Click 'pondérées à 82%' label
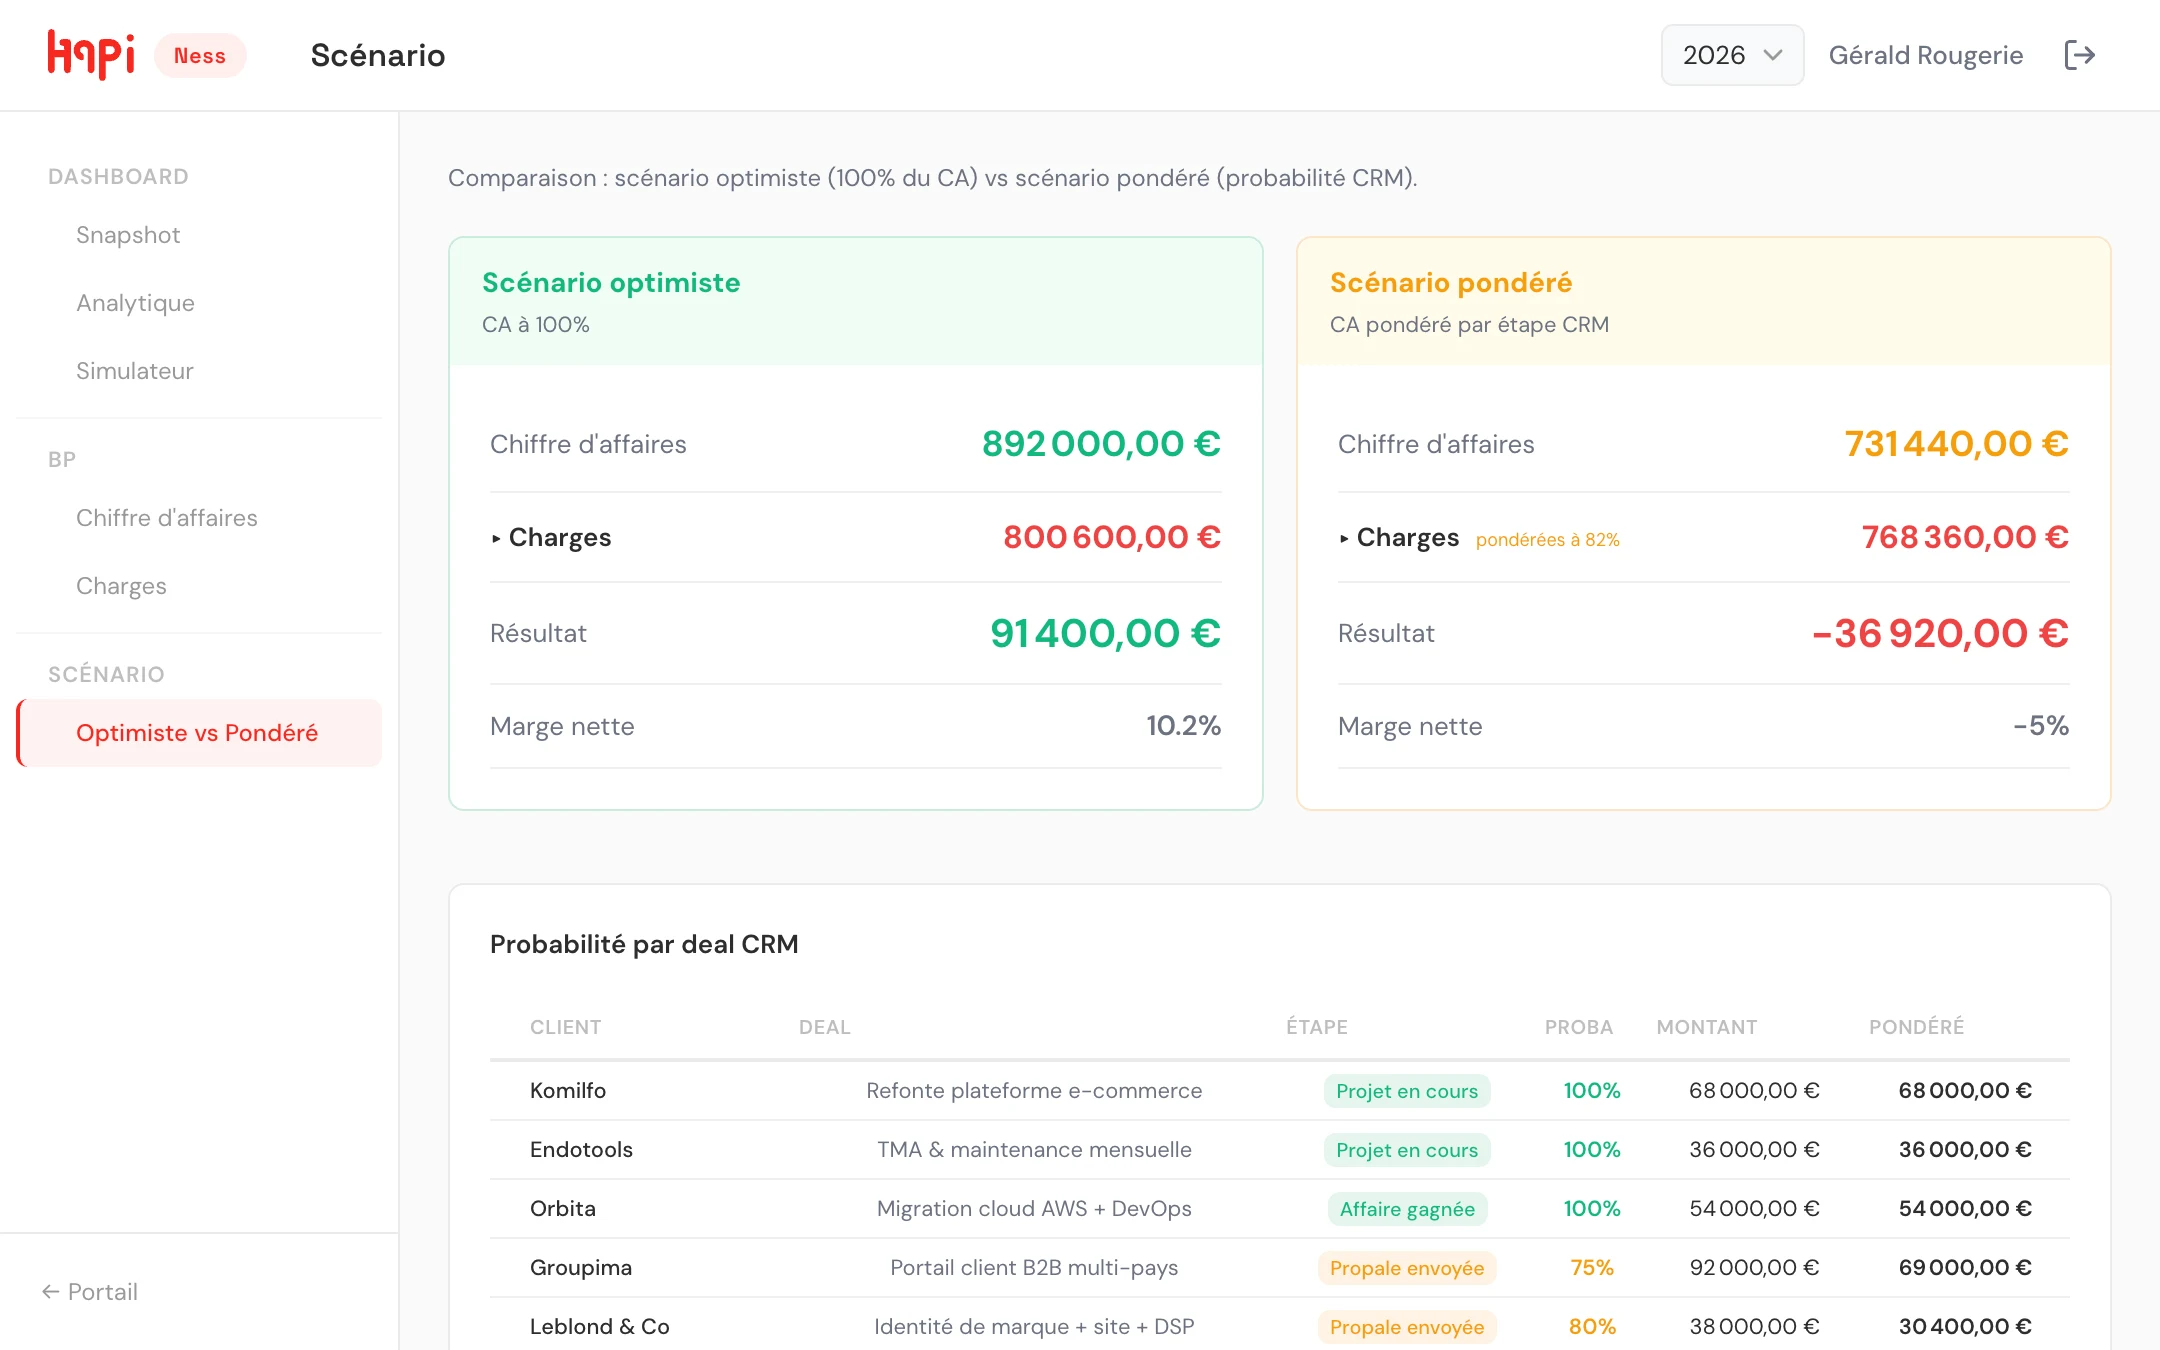2160x1350 pixels. point(1547,540)
